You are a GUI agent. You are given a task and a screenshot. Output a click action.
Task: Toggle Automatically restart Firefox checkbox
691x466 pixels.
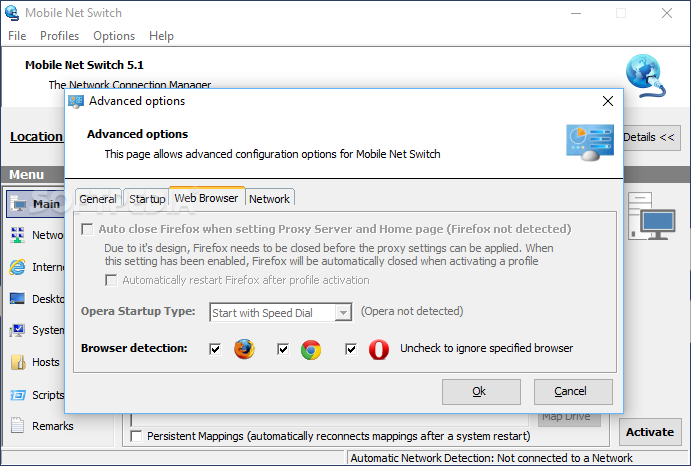(111, 280)
